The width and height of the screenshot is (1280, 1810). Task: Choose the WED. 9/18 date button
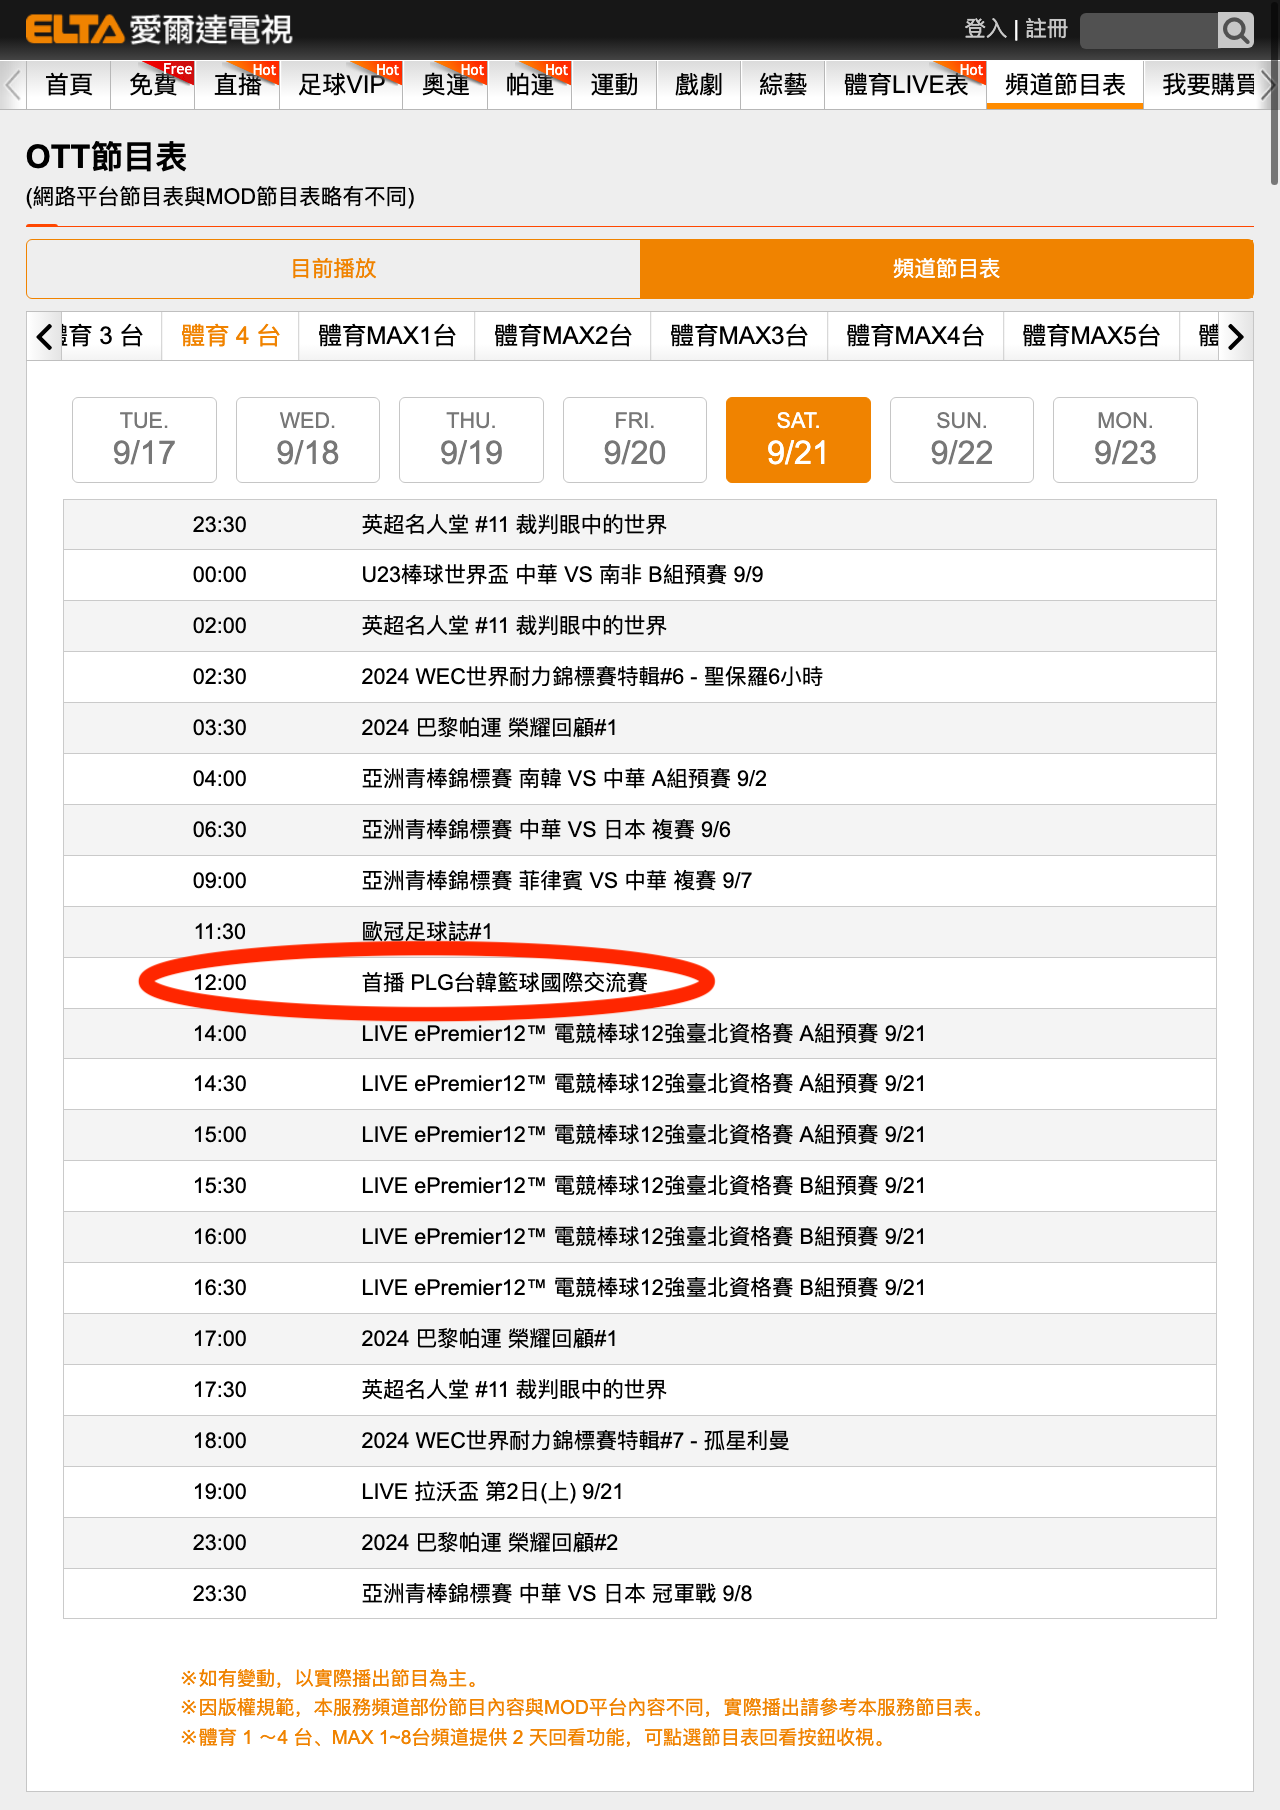pos(308,440)
